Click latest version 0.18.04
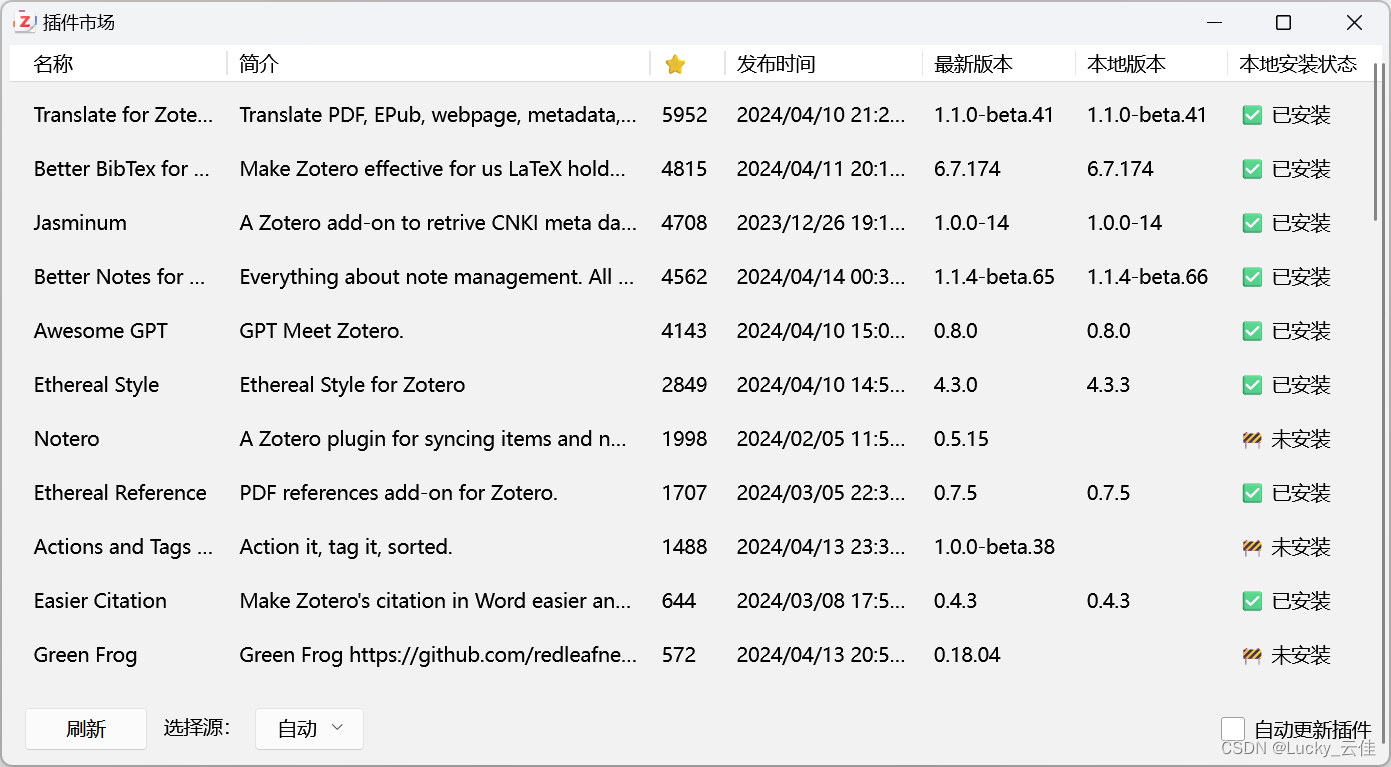The height and width of the screenshot is (767, 1391). (967, 655)
